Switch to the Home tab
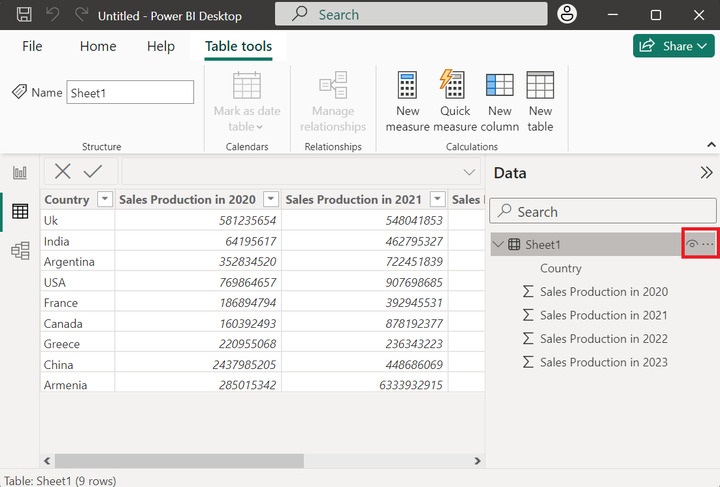Viewport: 720px width, 487px height. coord(98,46)
